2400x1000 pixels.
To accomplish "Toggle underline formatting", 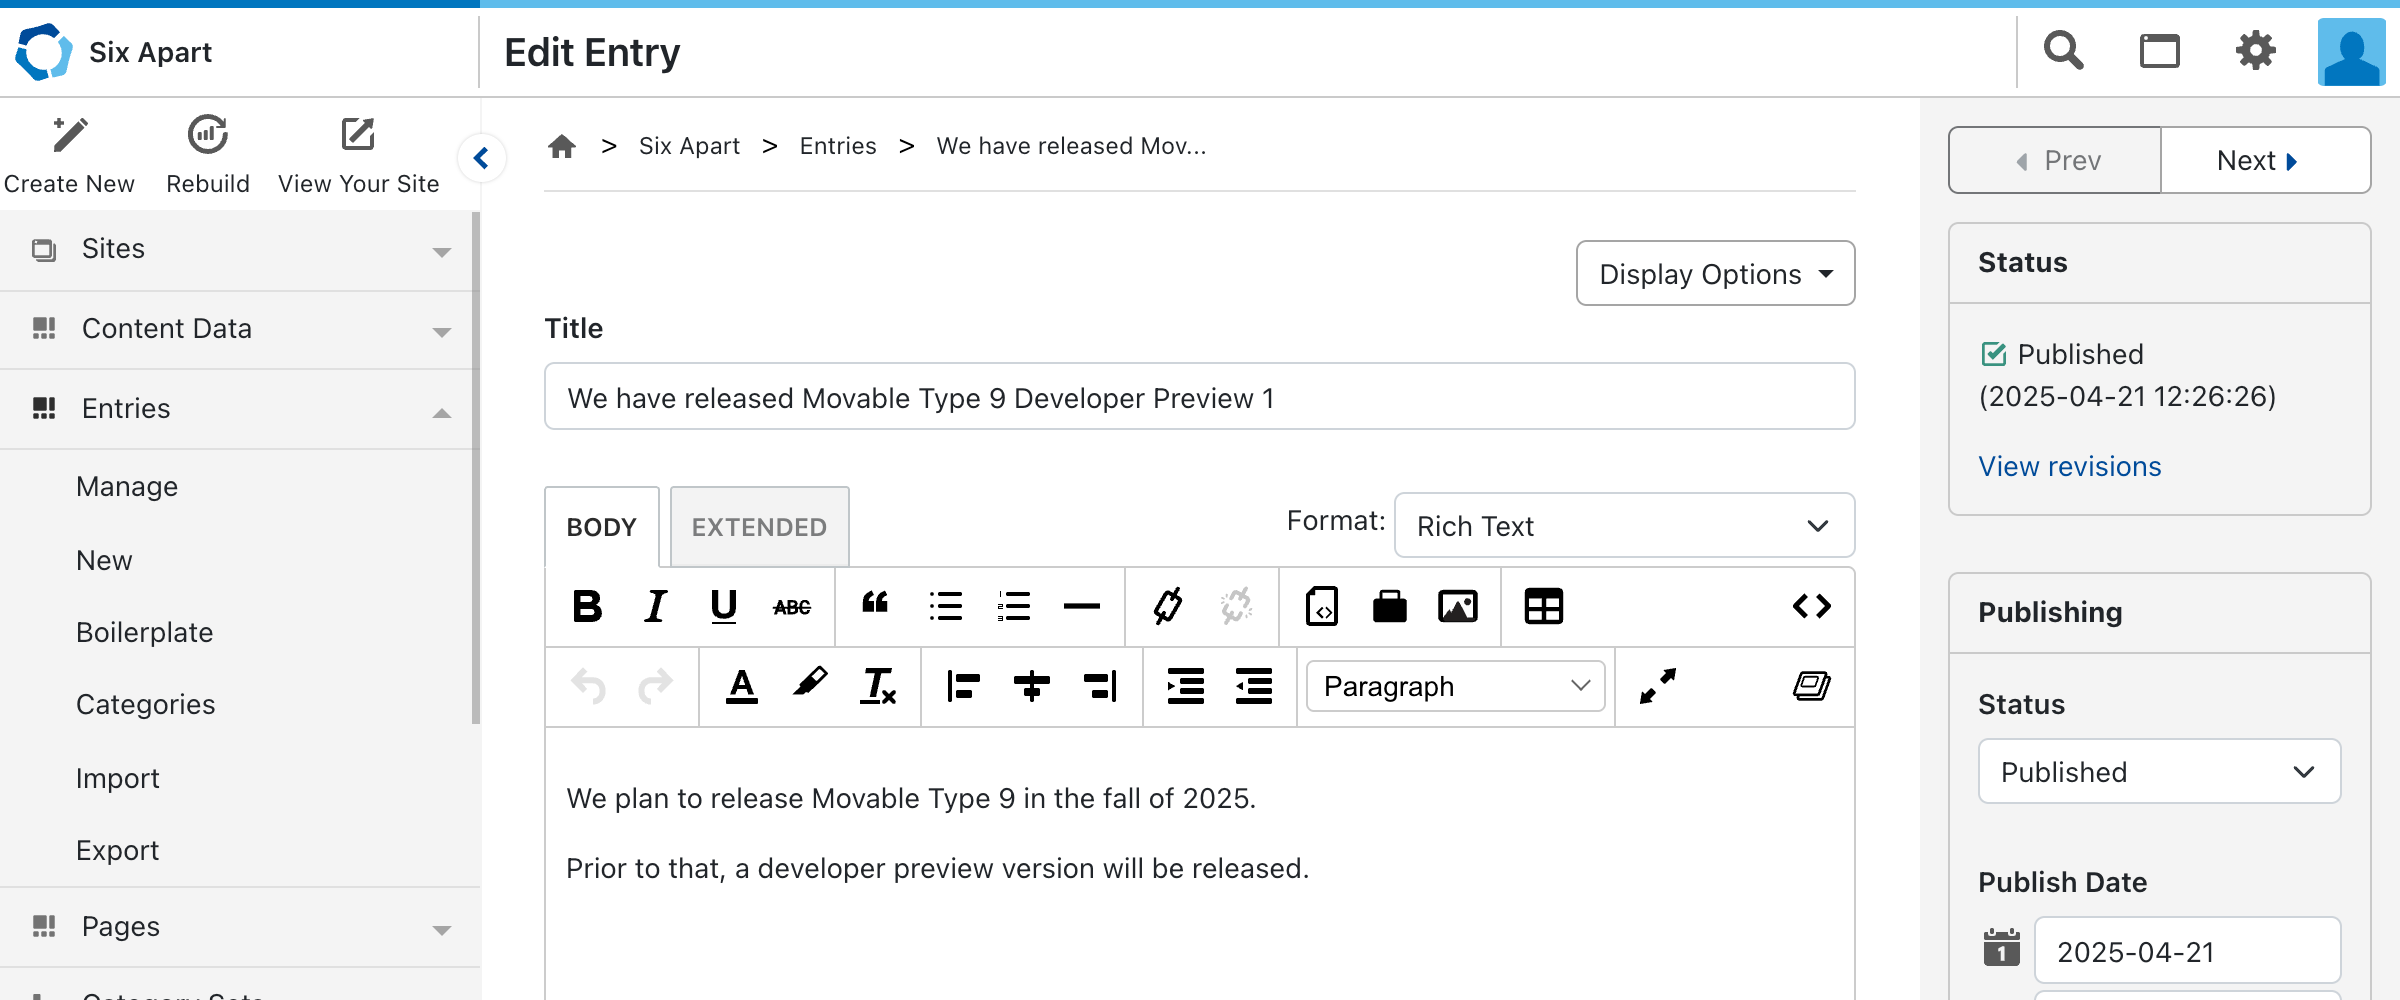I will coord(723,606).
